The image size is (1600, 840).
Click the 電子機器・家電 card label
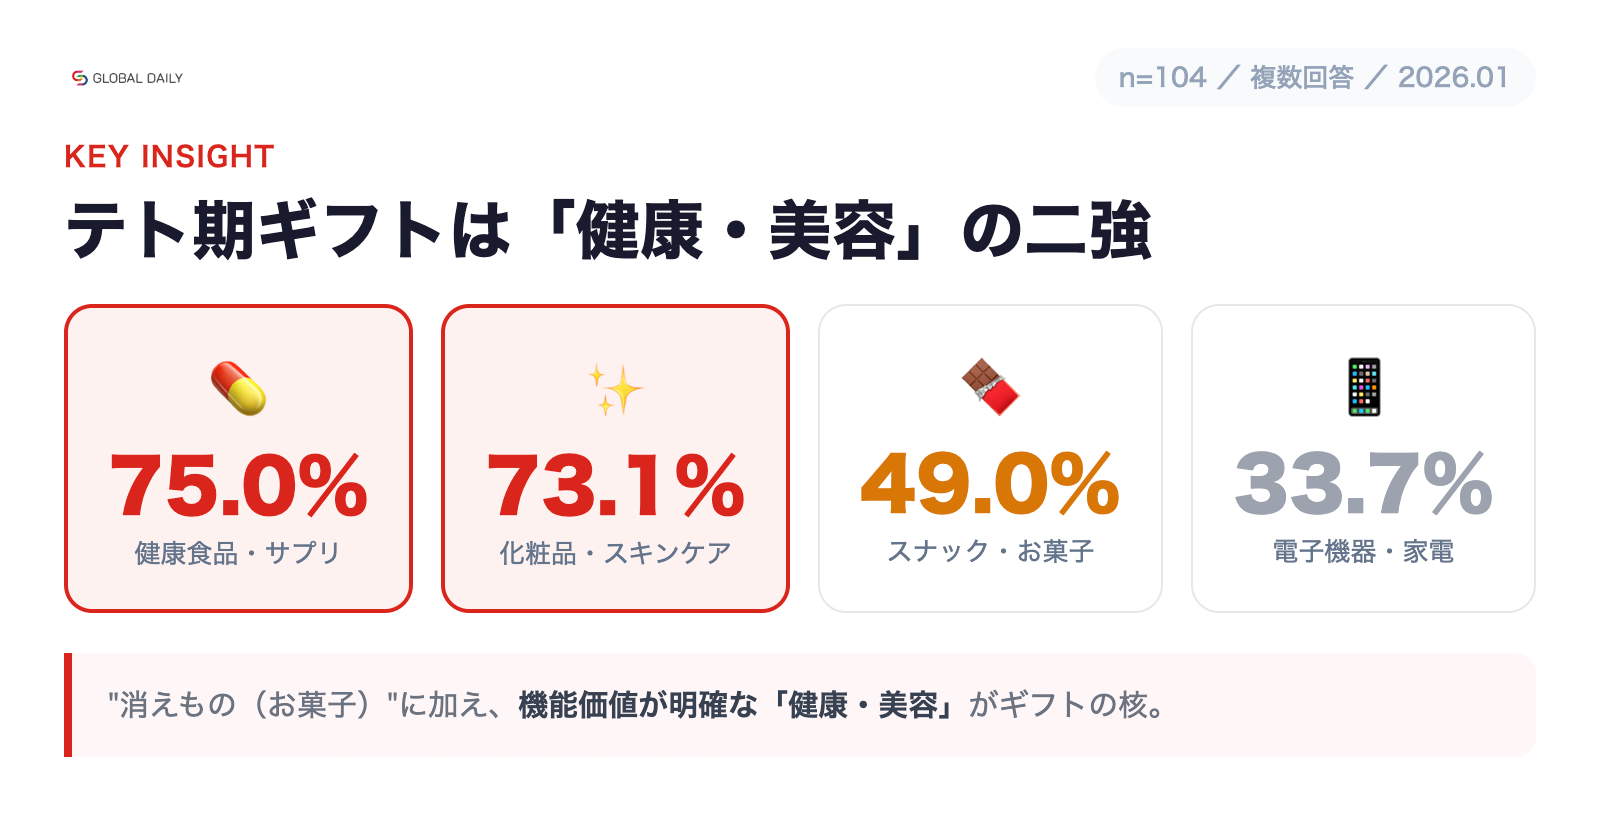coord(1363,551)
